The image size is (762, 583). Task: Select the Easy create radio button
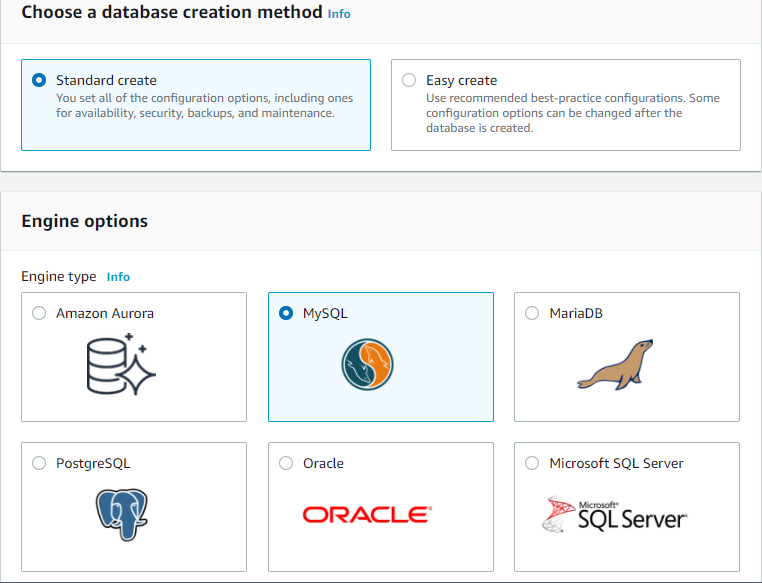pyautogui.click(x=409, y=80)
